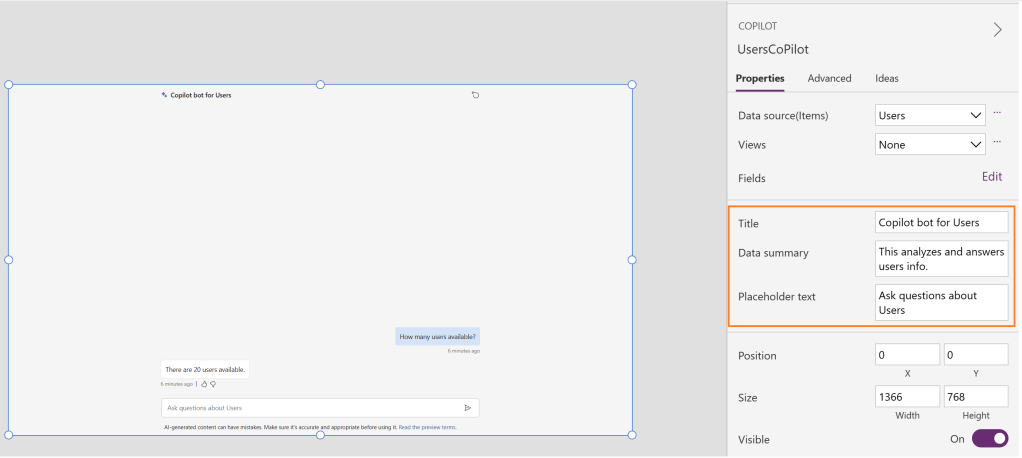
Task: Collapse the properties pane with the chevron
Action: click(997, 29)
